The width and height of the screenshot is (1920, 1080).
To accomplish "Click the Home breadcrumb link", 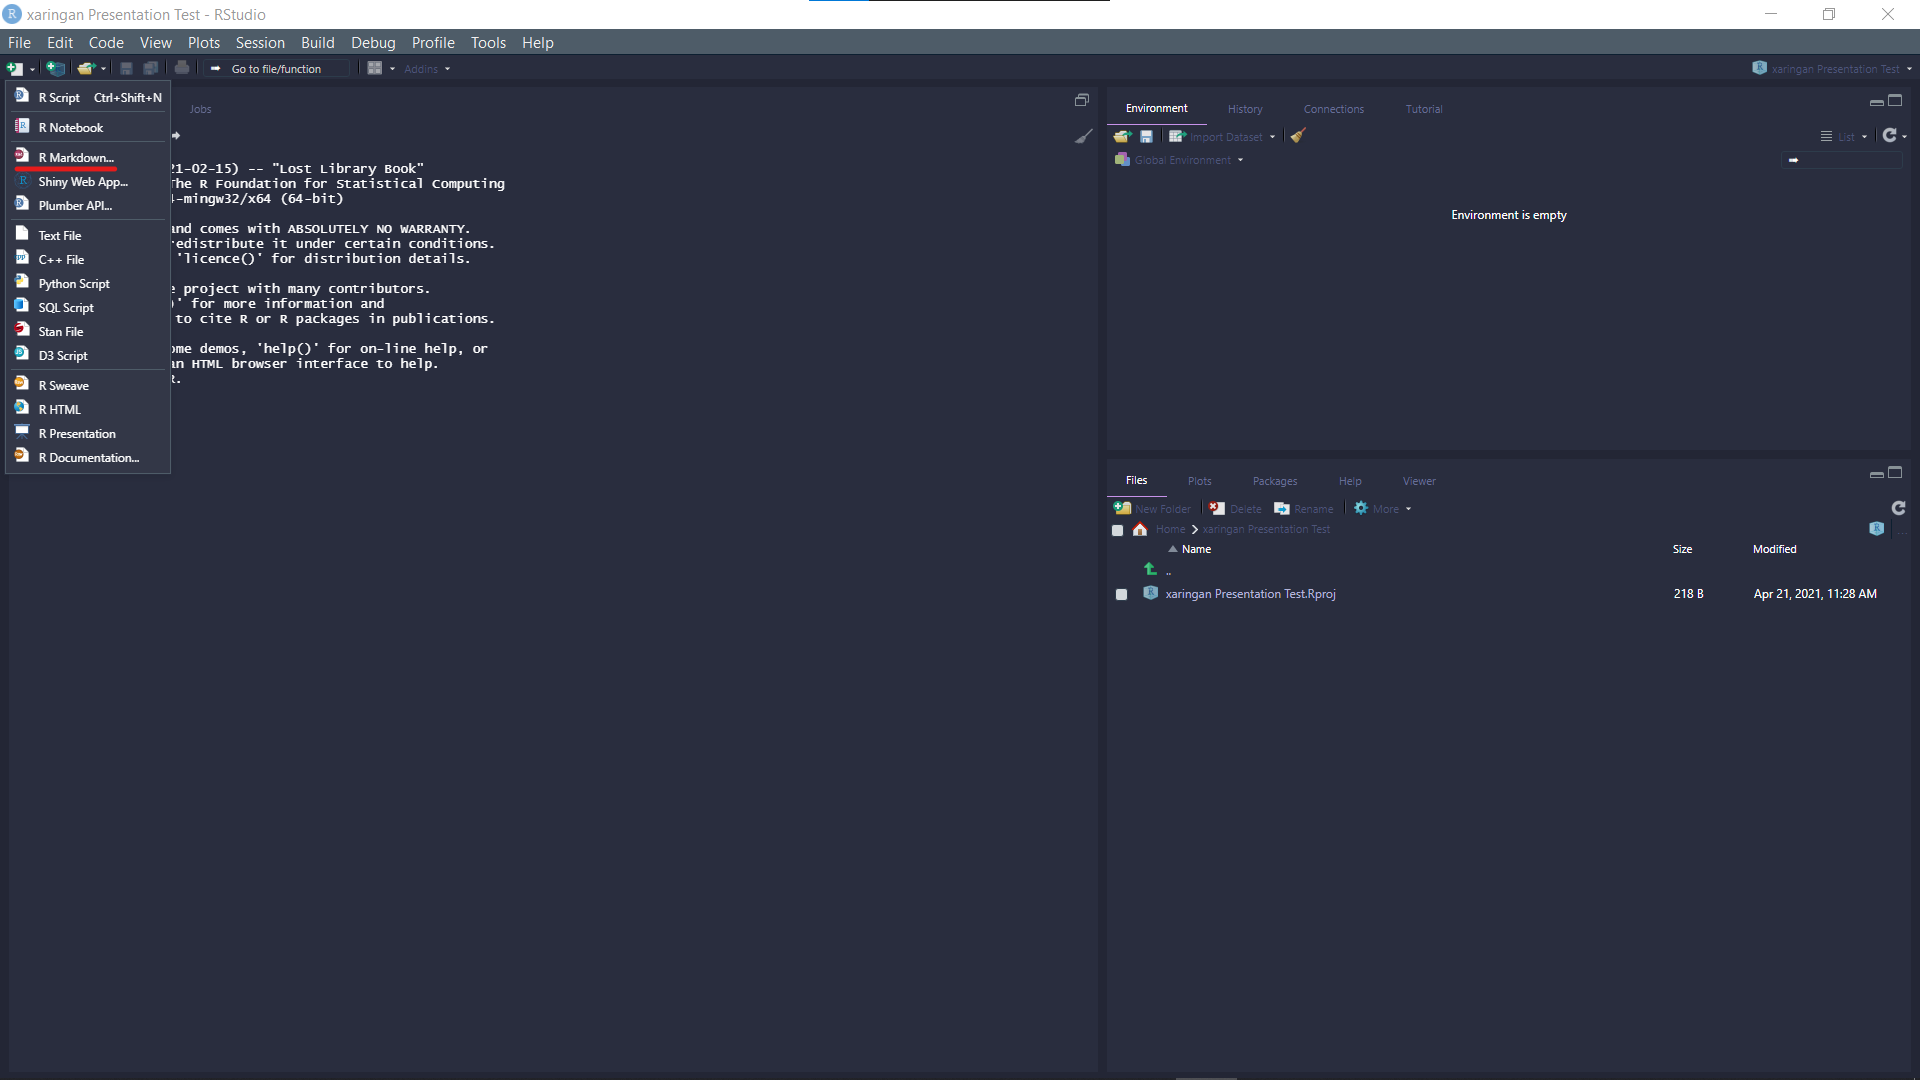I will click(1170, 530).
